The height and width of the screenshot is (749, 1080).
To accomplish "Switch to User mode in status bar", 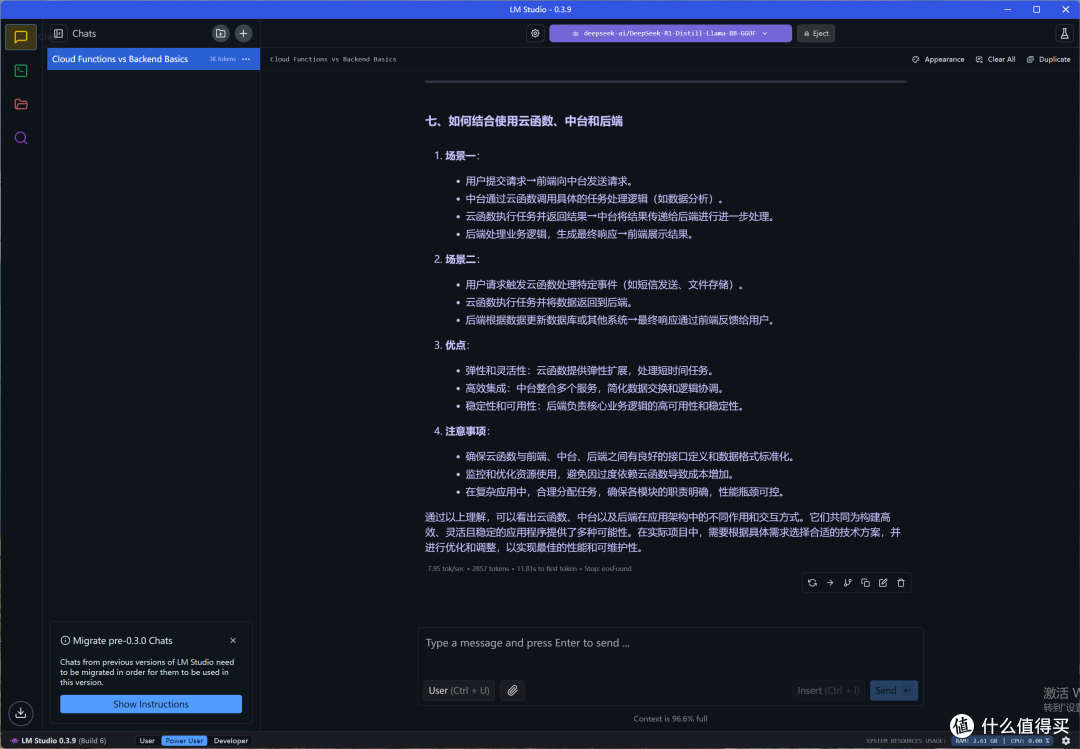I will pos(147,741).
